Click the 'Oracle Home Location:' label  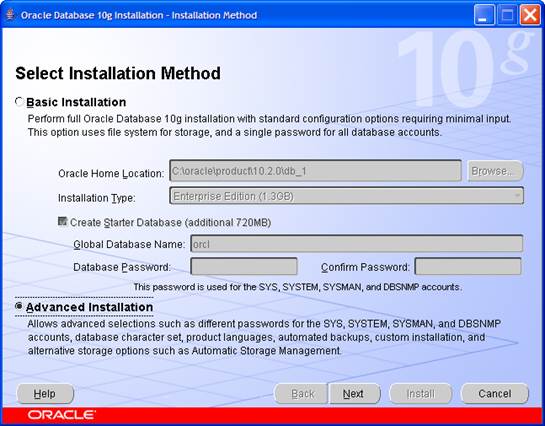coord(111,173)
